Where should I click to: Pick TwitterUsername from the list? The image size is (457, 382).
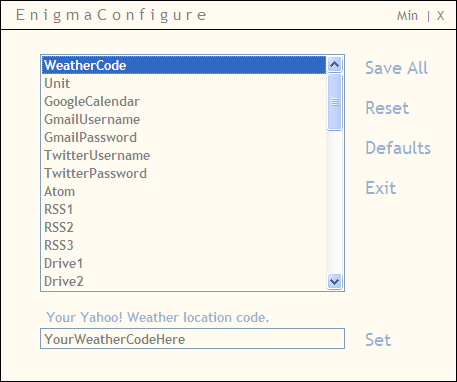point(184,155)
